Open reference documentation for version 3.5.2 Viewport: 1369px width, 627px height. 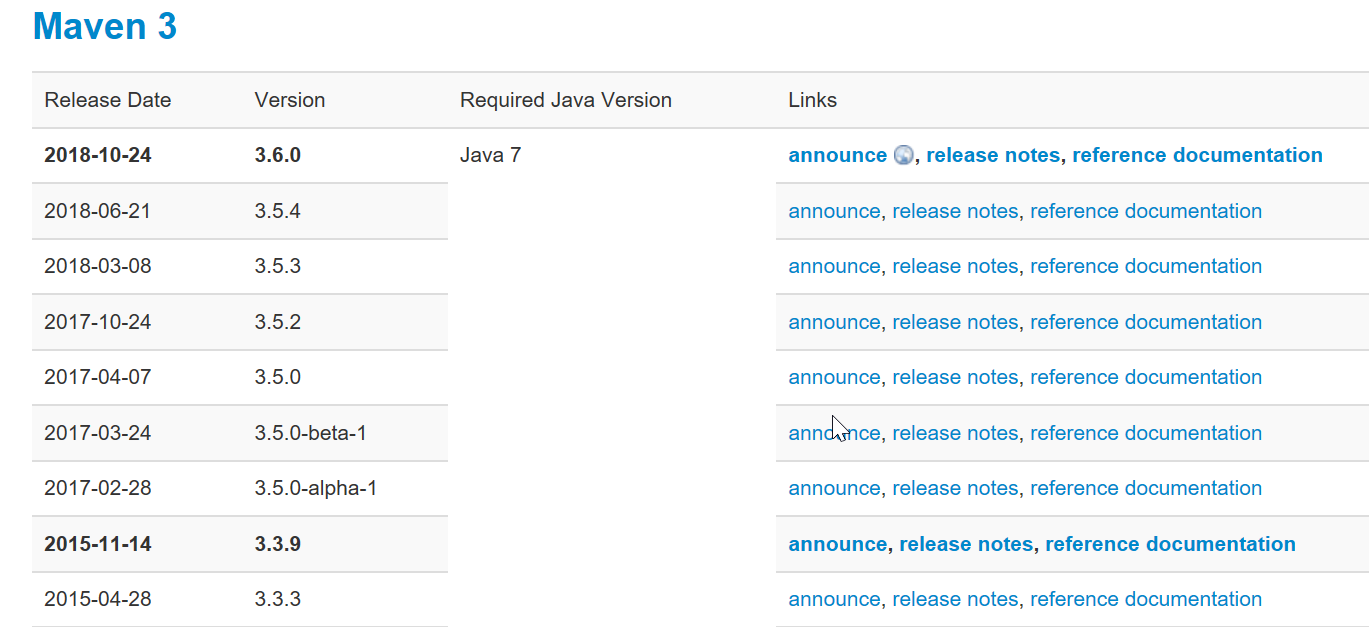(1145, 322)
